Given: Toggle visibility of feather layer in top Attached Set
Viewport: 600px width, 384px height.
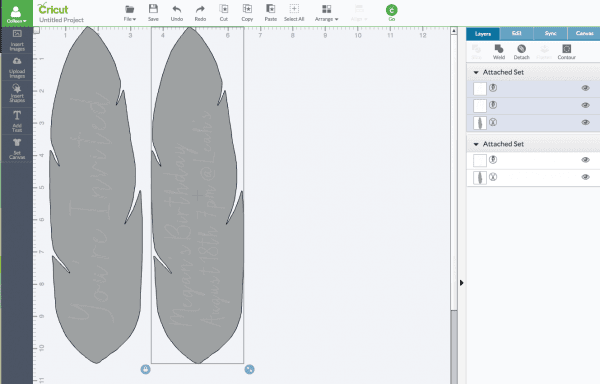Looking at the screenshot, I should click(585, 122).
